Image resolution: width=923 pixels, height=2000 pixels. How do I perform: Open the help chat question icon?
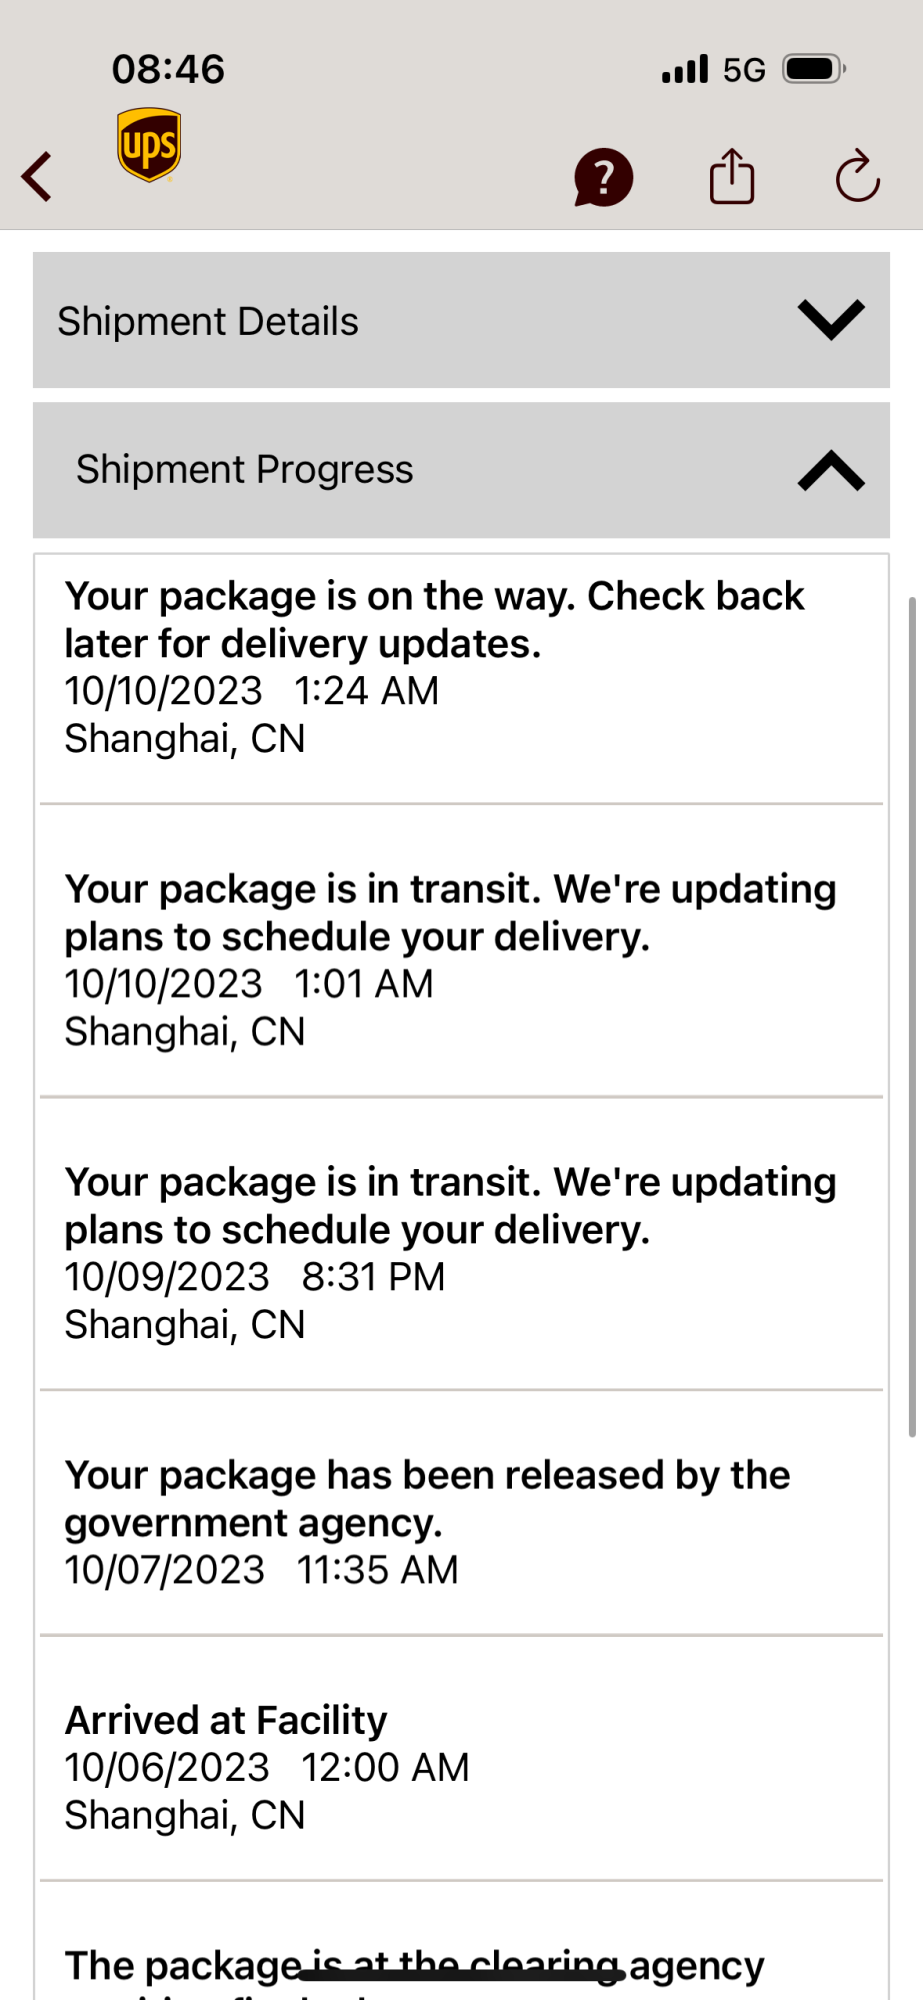pyautogui.click(x=603, y=178)
